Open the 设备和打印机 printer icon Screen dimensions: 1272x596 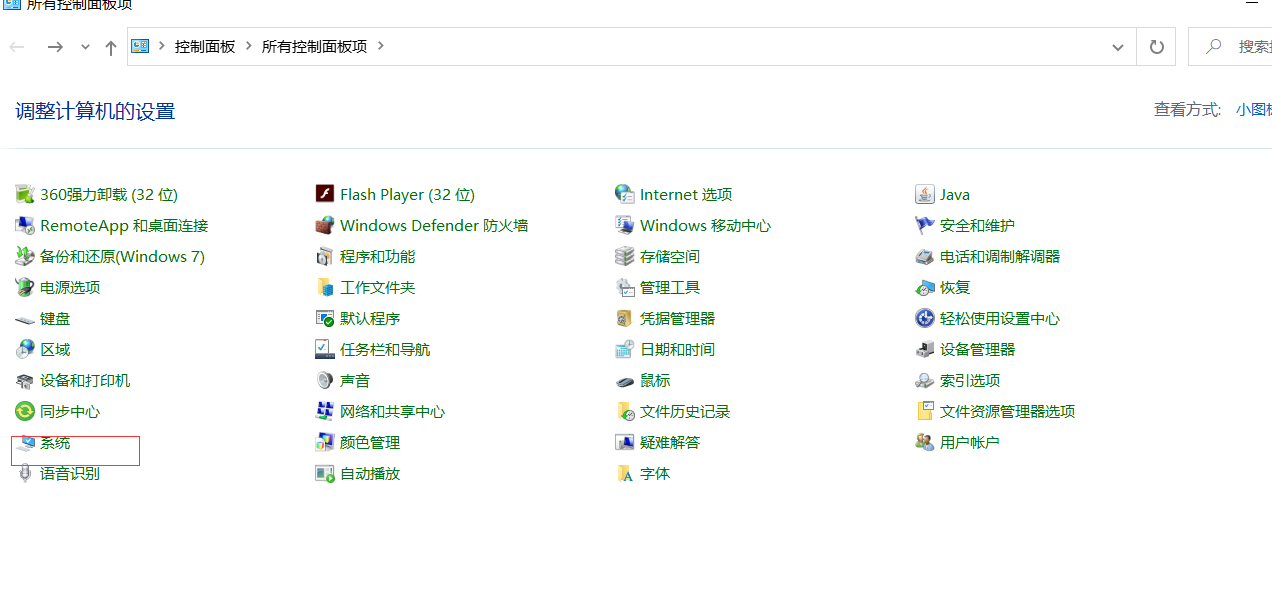pos(25,380)
